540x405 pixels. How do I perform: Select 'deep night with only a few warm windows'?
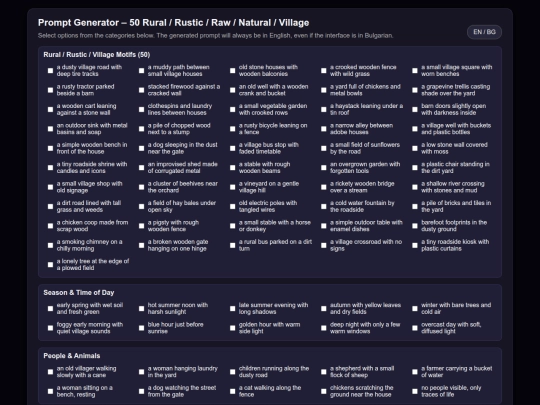pos(324,328)
